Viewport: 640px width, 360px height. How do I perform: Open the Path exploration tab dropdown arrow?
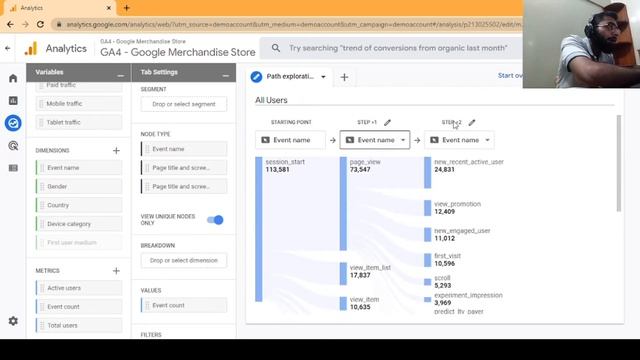click(323, 77)
